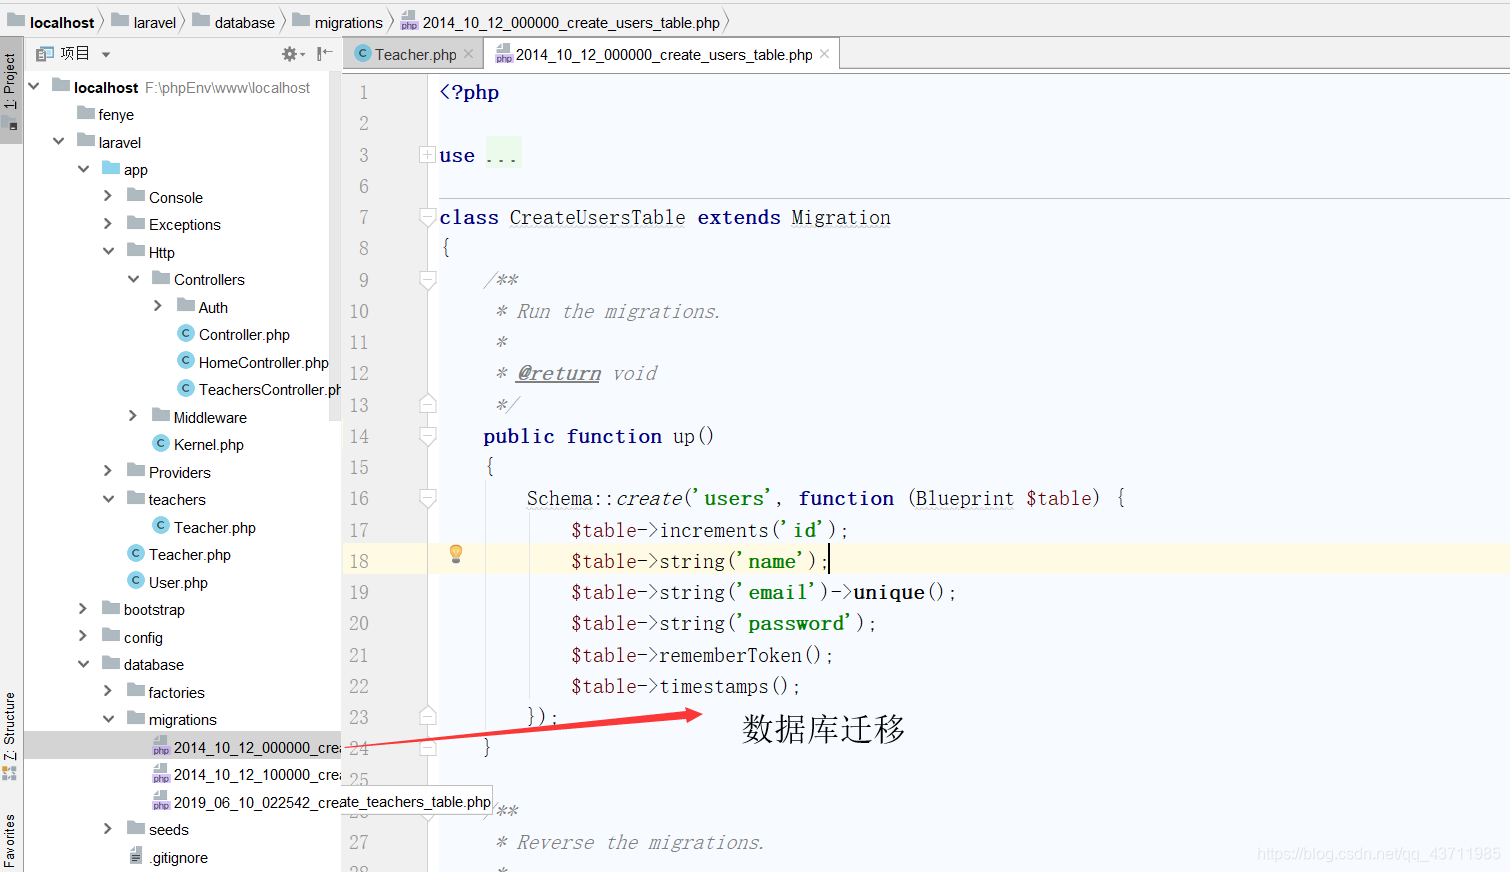Collapse the localhost root tree node
The height and width of the screenshot is (872, 1510).
[x=34, y=86]
